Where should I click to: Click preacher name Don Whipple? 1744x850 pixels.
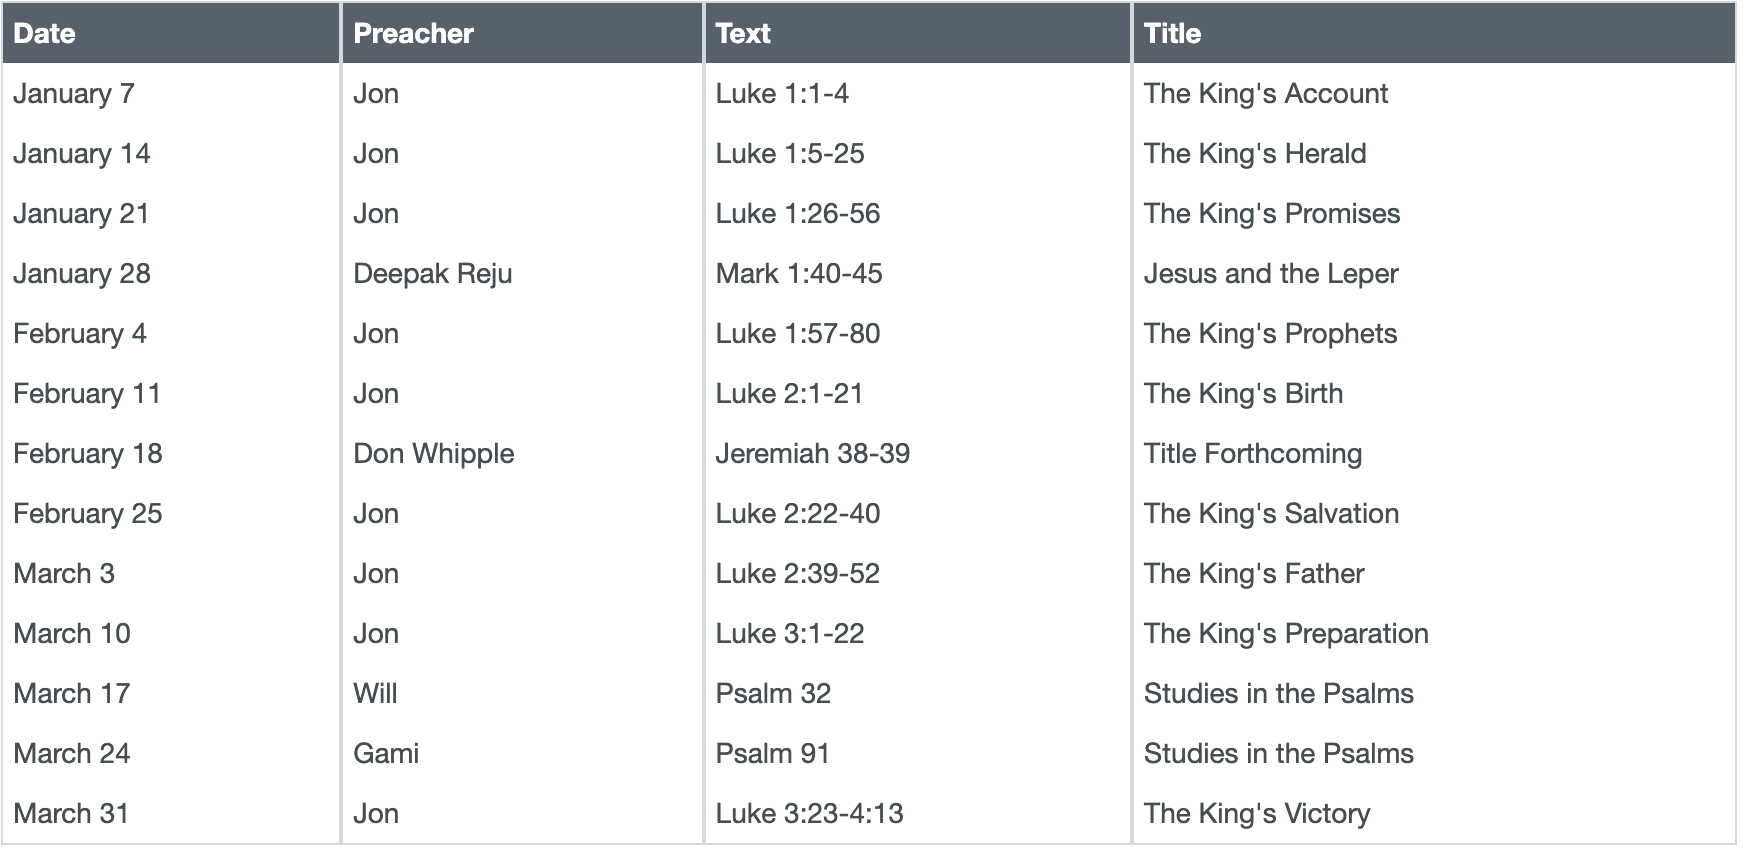pos(433,453)
